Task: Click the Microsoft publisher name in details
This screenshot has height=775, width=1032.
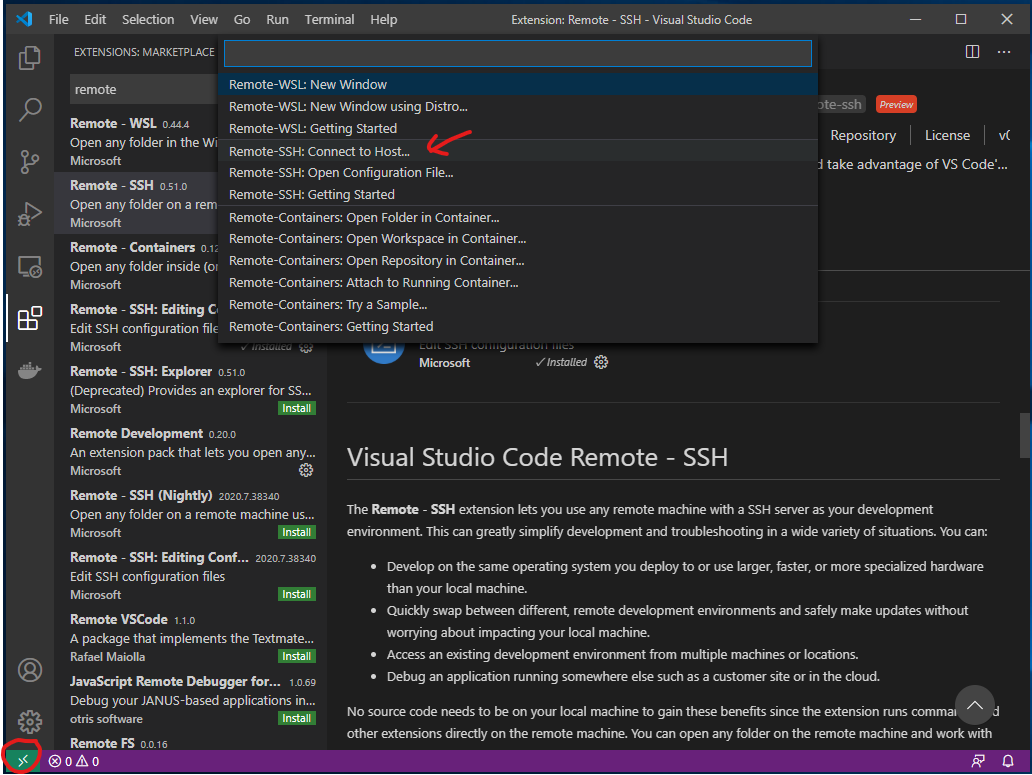Action: 444,362
